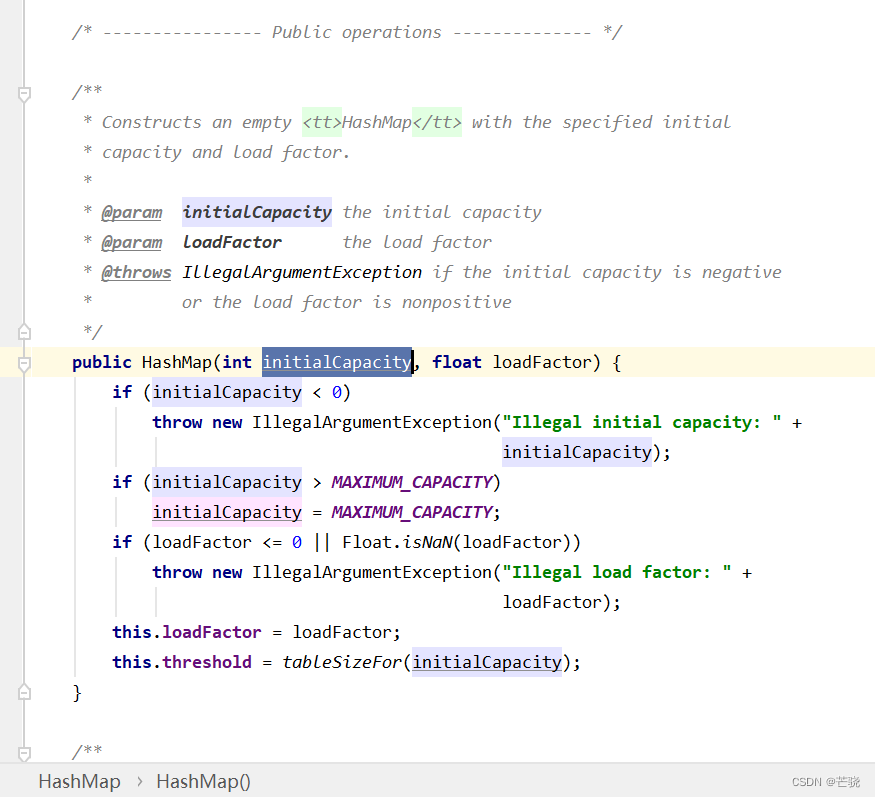
Task: Click the <tt>HashMap</tt> tag in the comment
Action: point(382,122)
